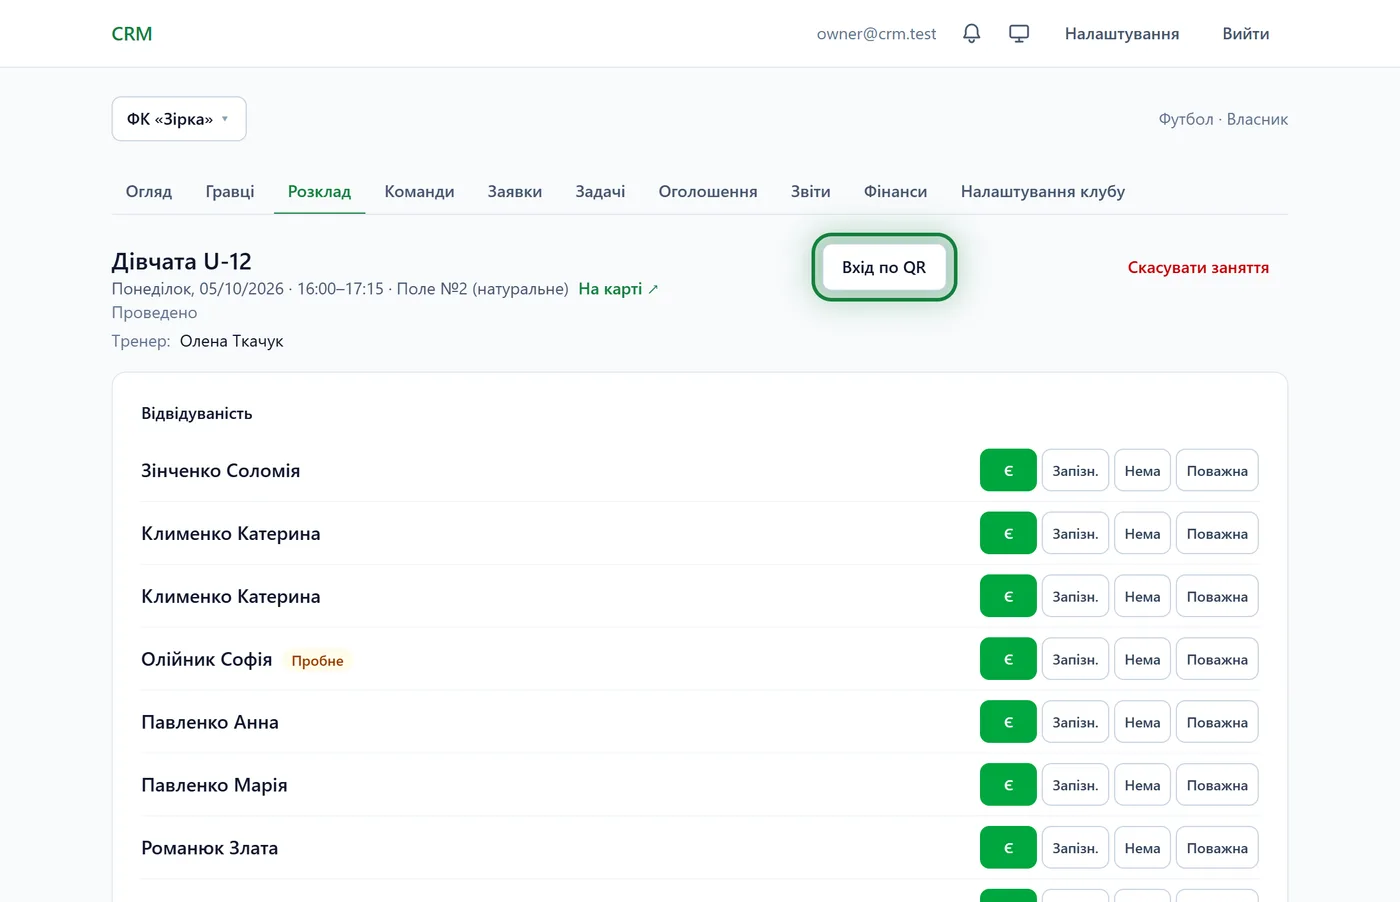Open На карті map link

click(618, 289)
